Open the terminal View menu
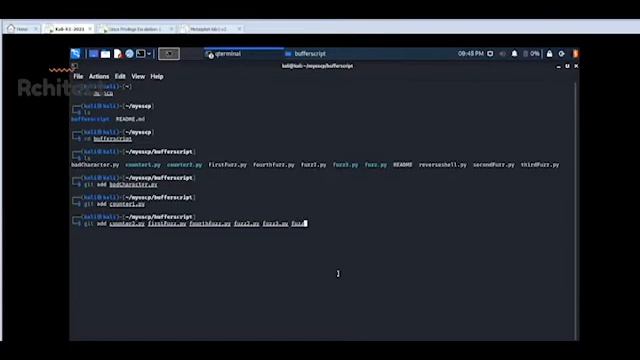Viewport: 640px width, 360px height. [x=138, y=76]
